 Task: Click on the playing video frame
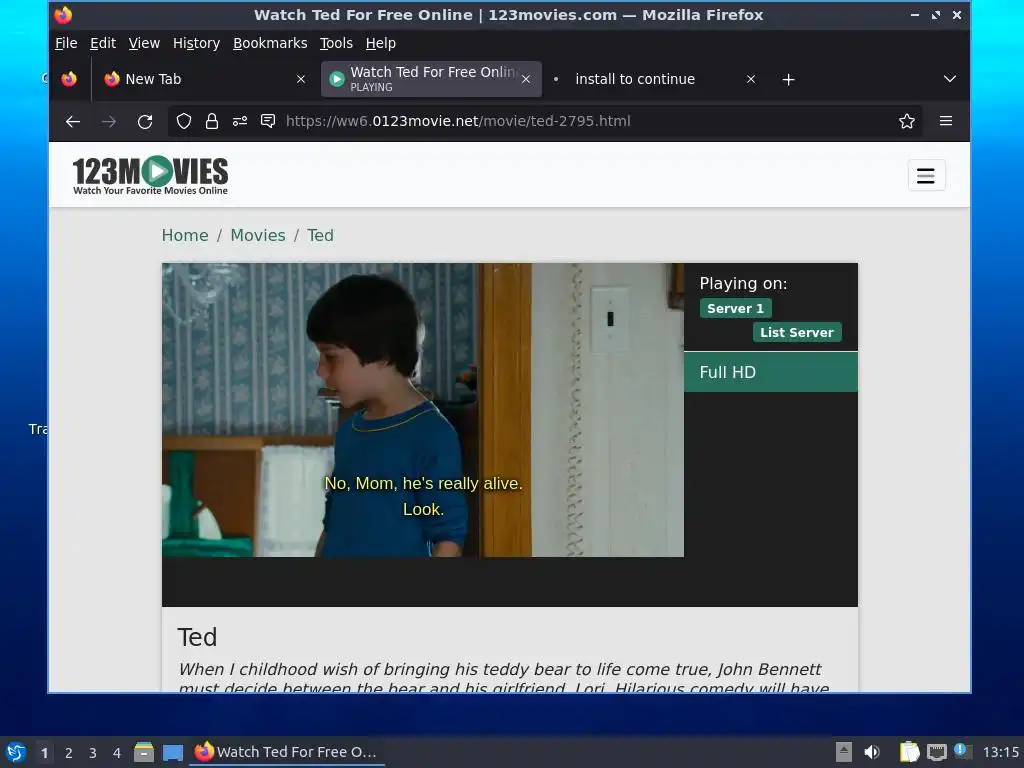click(423, 410)
